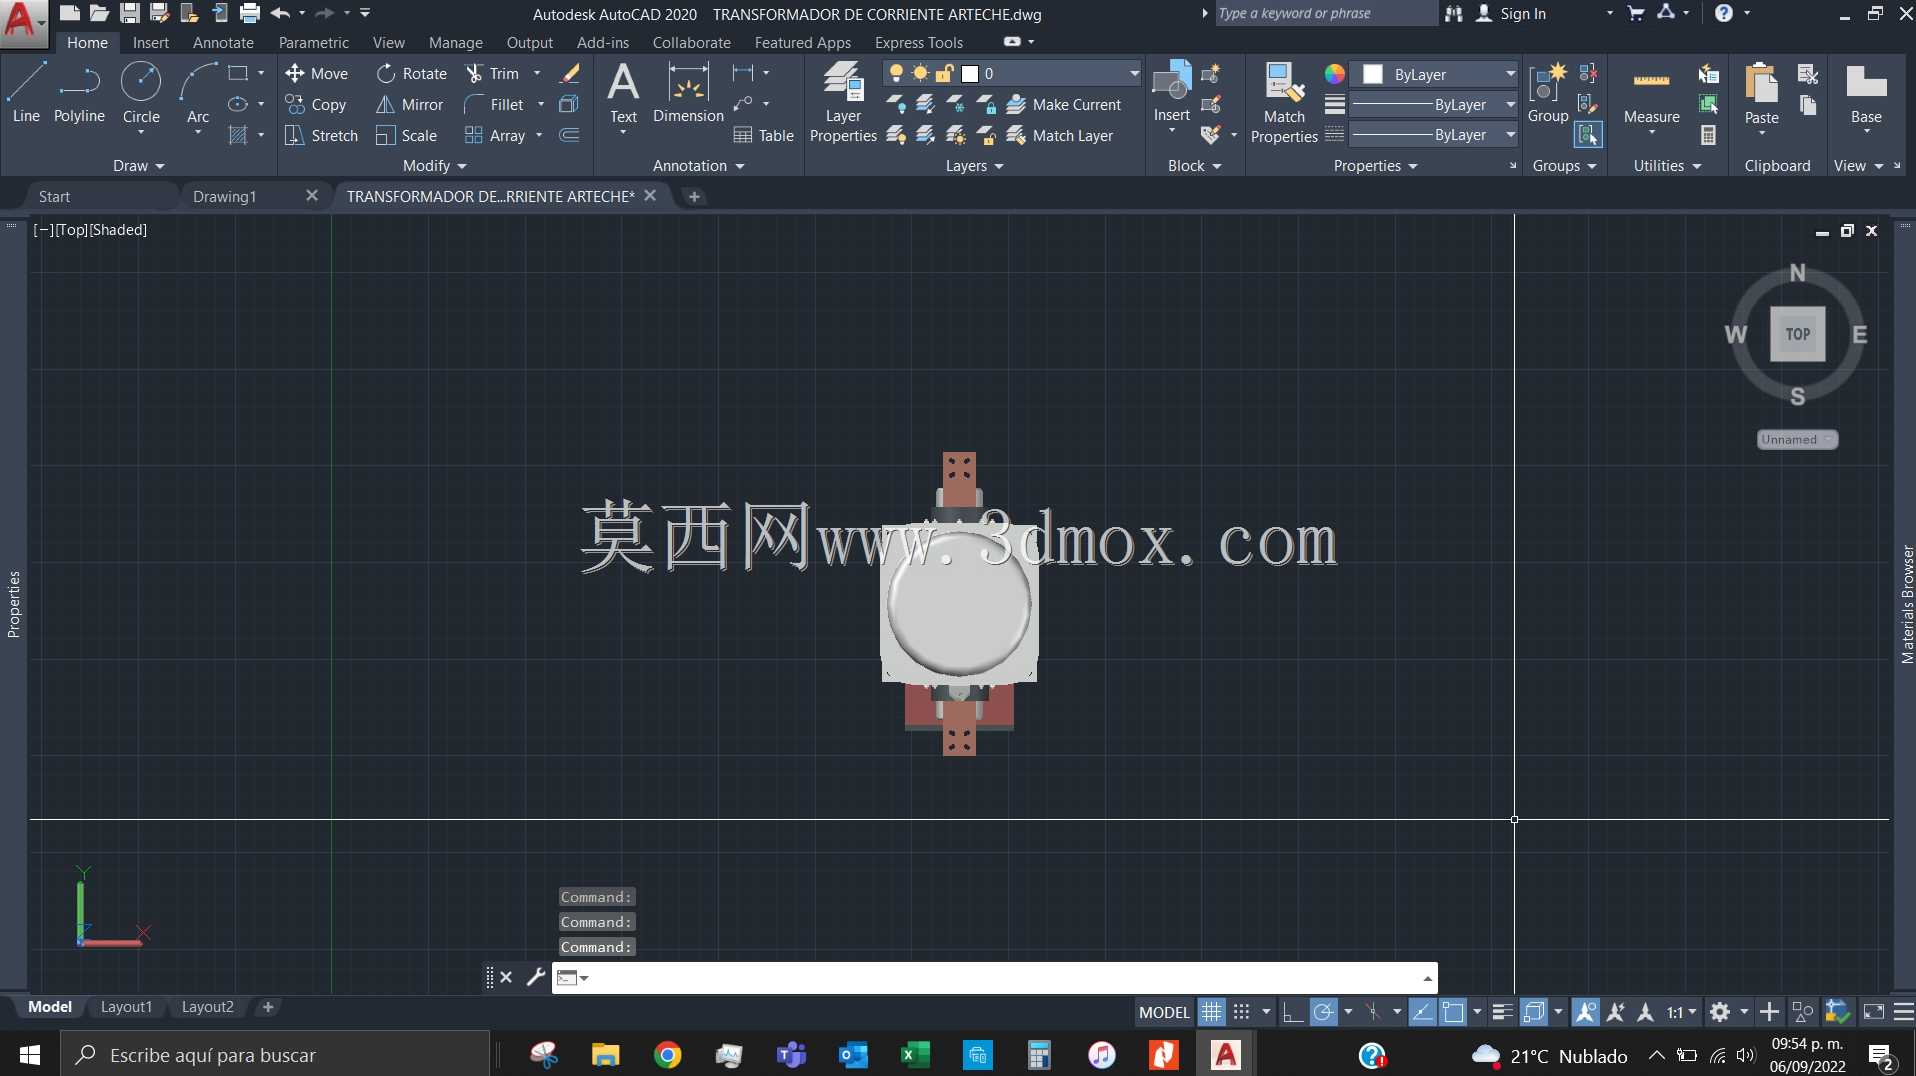Viewport: 1916px width, 1076px height.
Task: Toggle object snap tracking in status bar
Action: coord(1422,1012)
